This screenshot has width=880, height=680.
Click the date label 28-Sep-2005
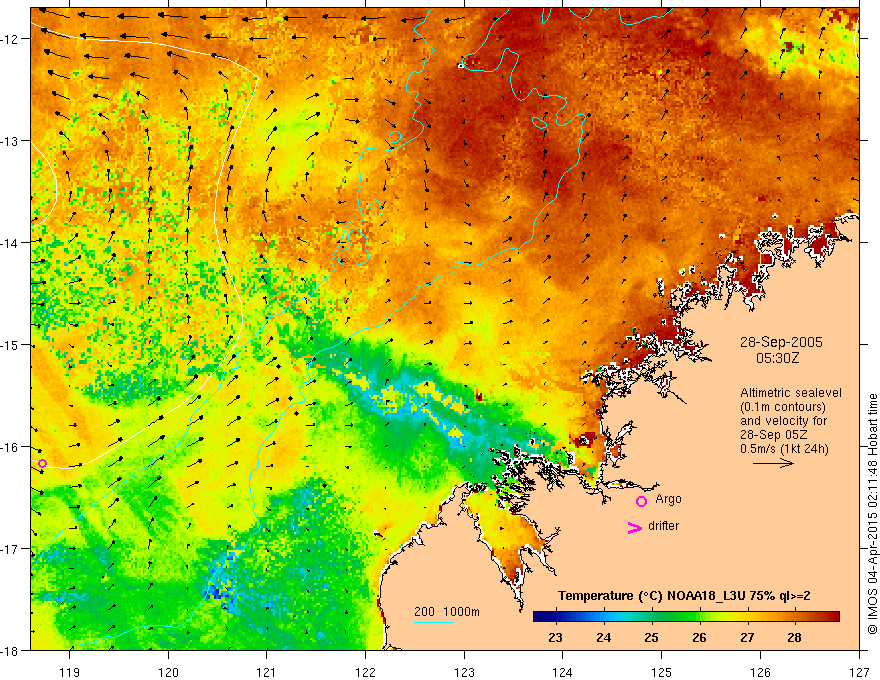[781, 342]
